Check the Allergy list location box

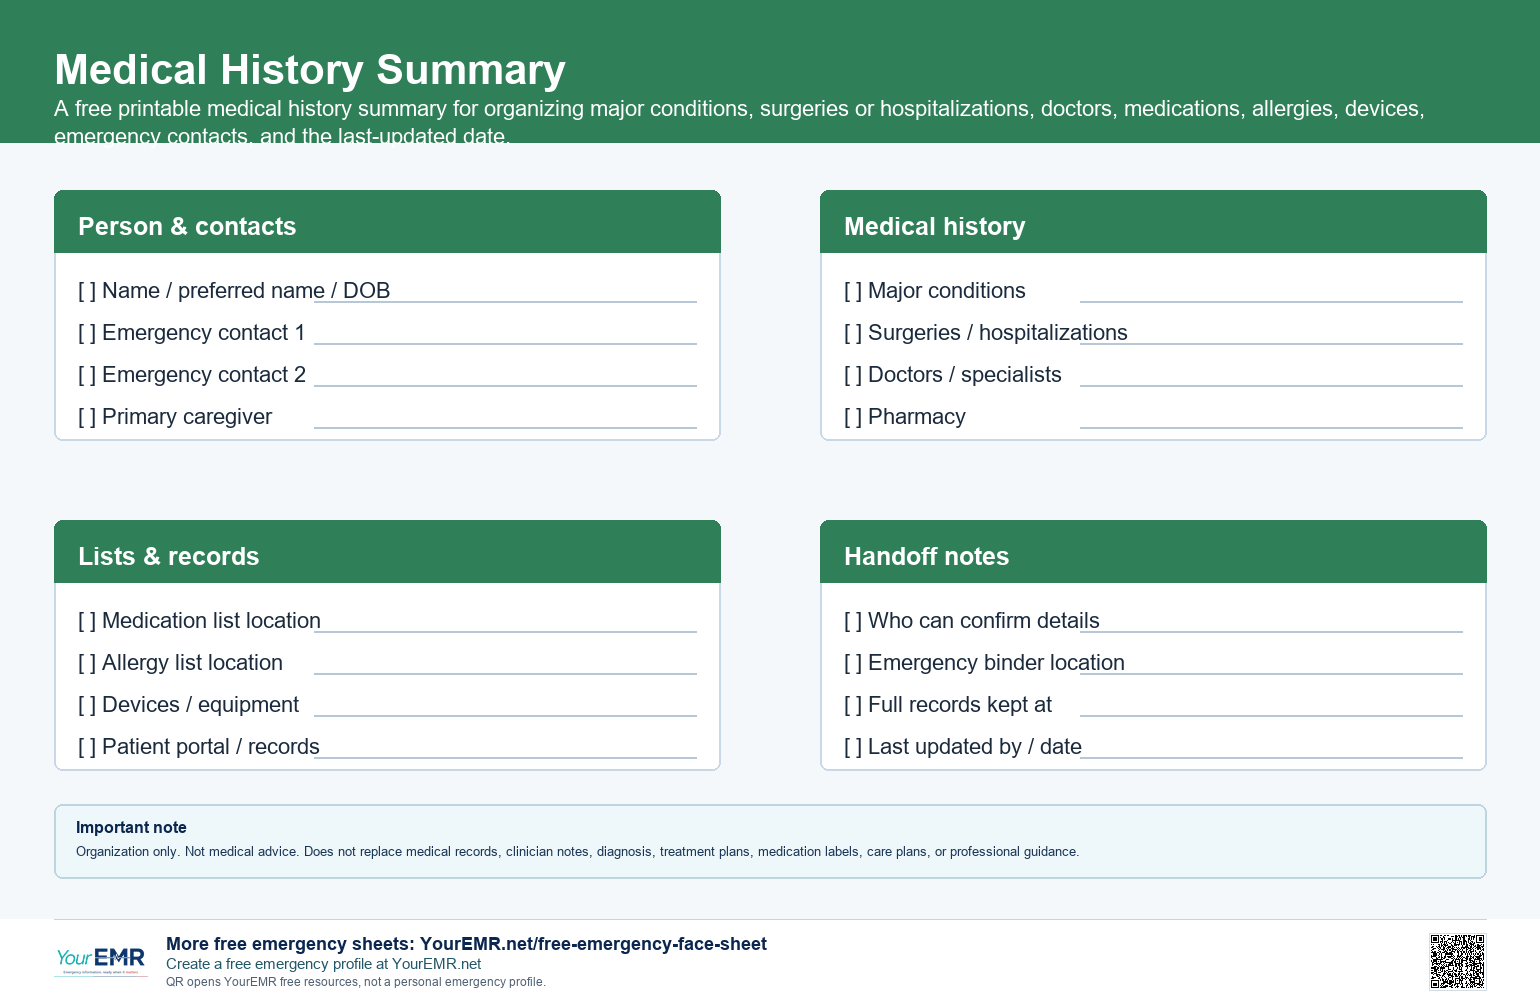click(87, 663)
